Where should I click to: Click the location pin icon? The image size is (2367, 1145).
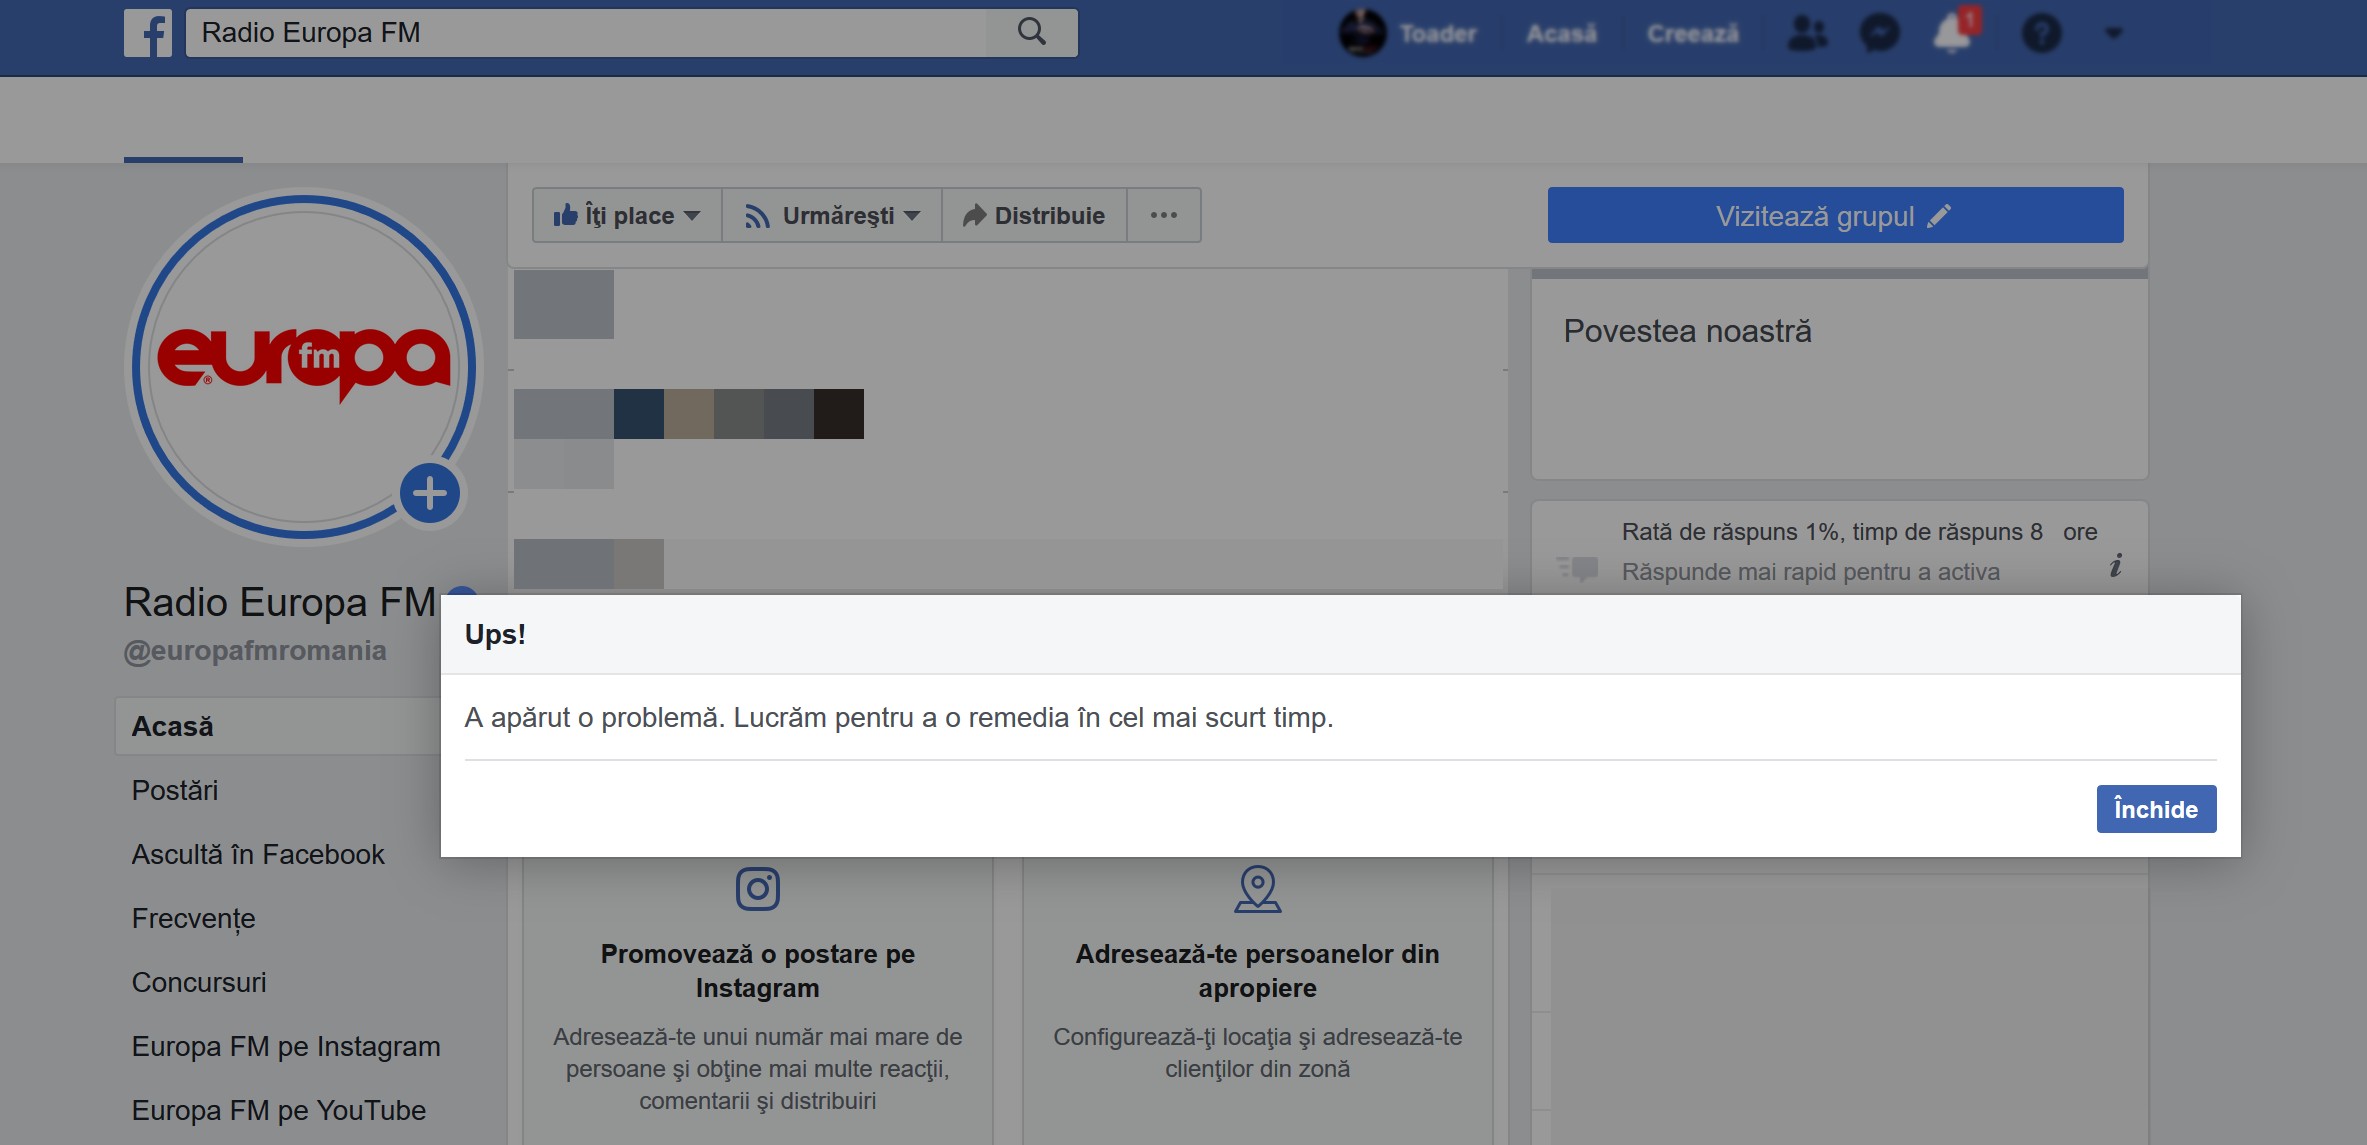(1257, 888)
